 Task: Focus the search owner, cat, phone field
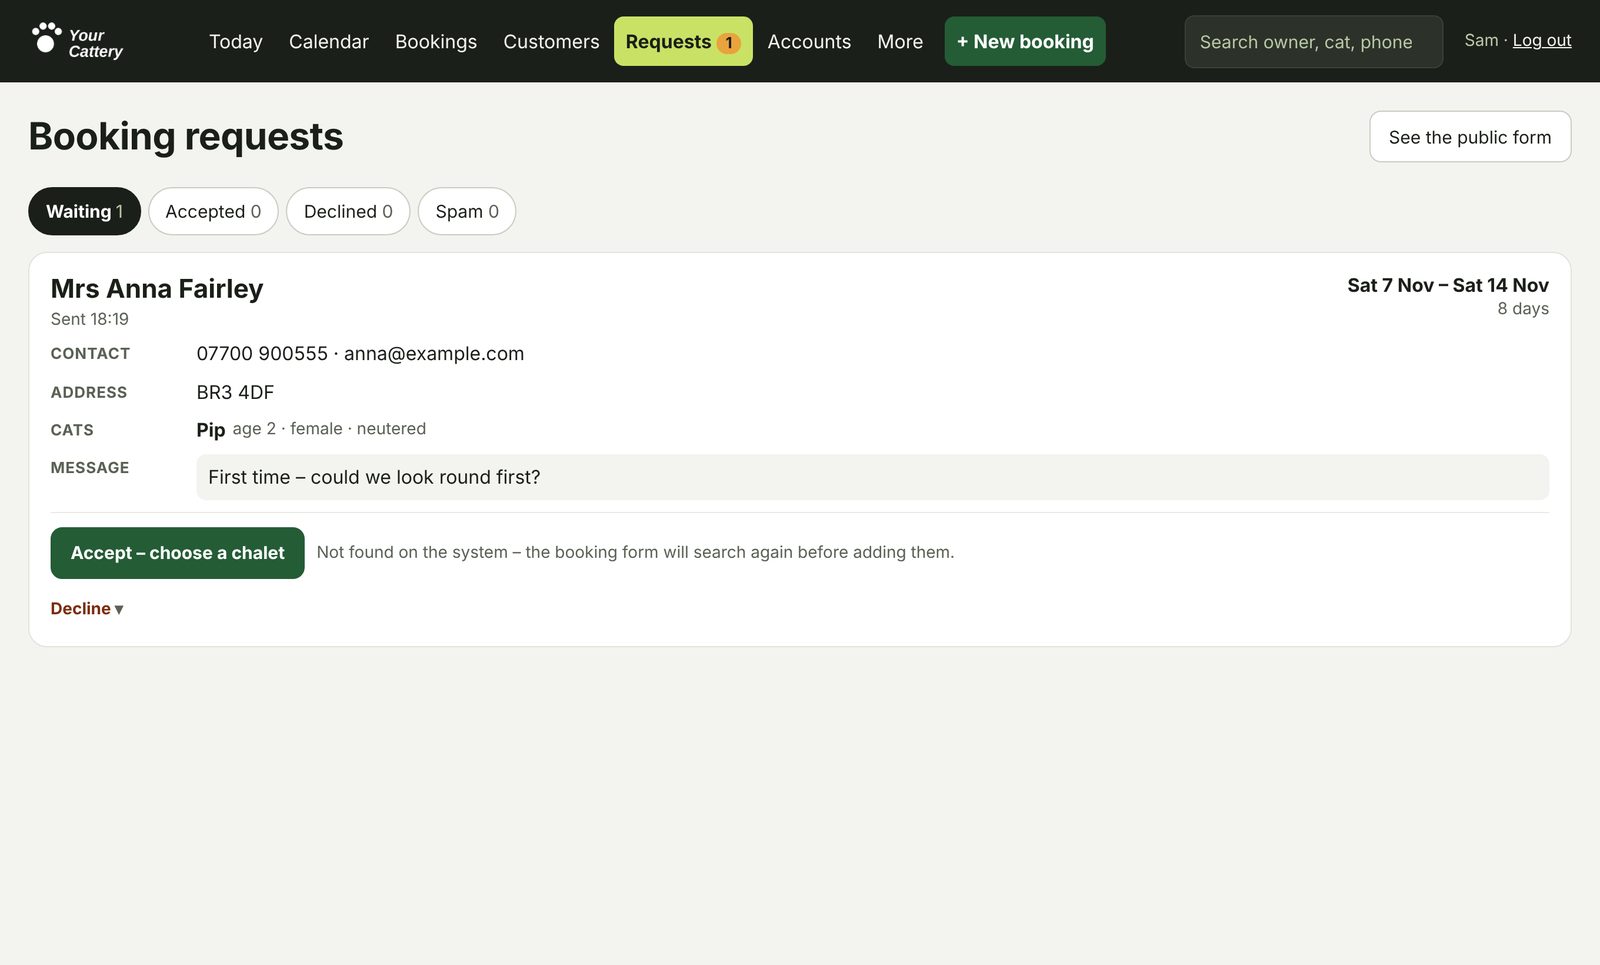click(1313, 42)
